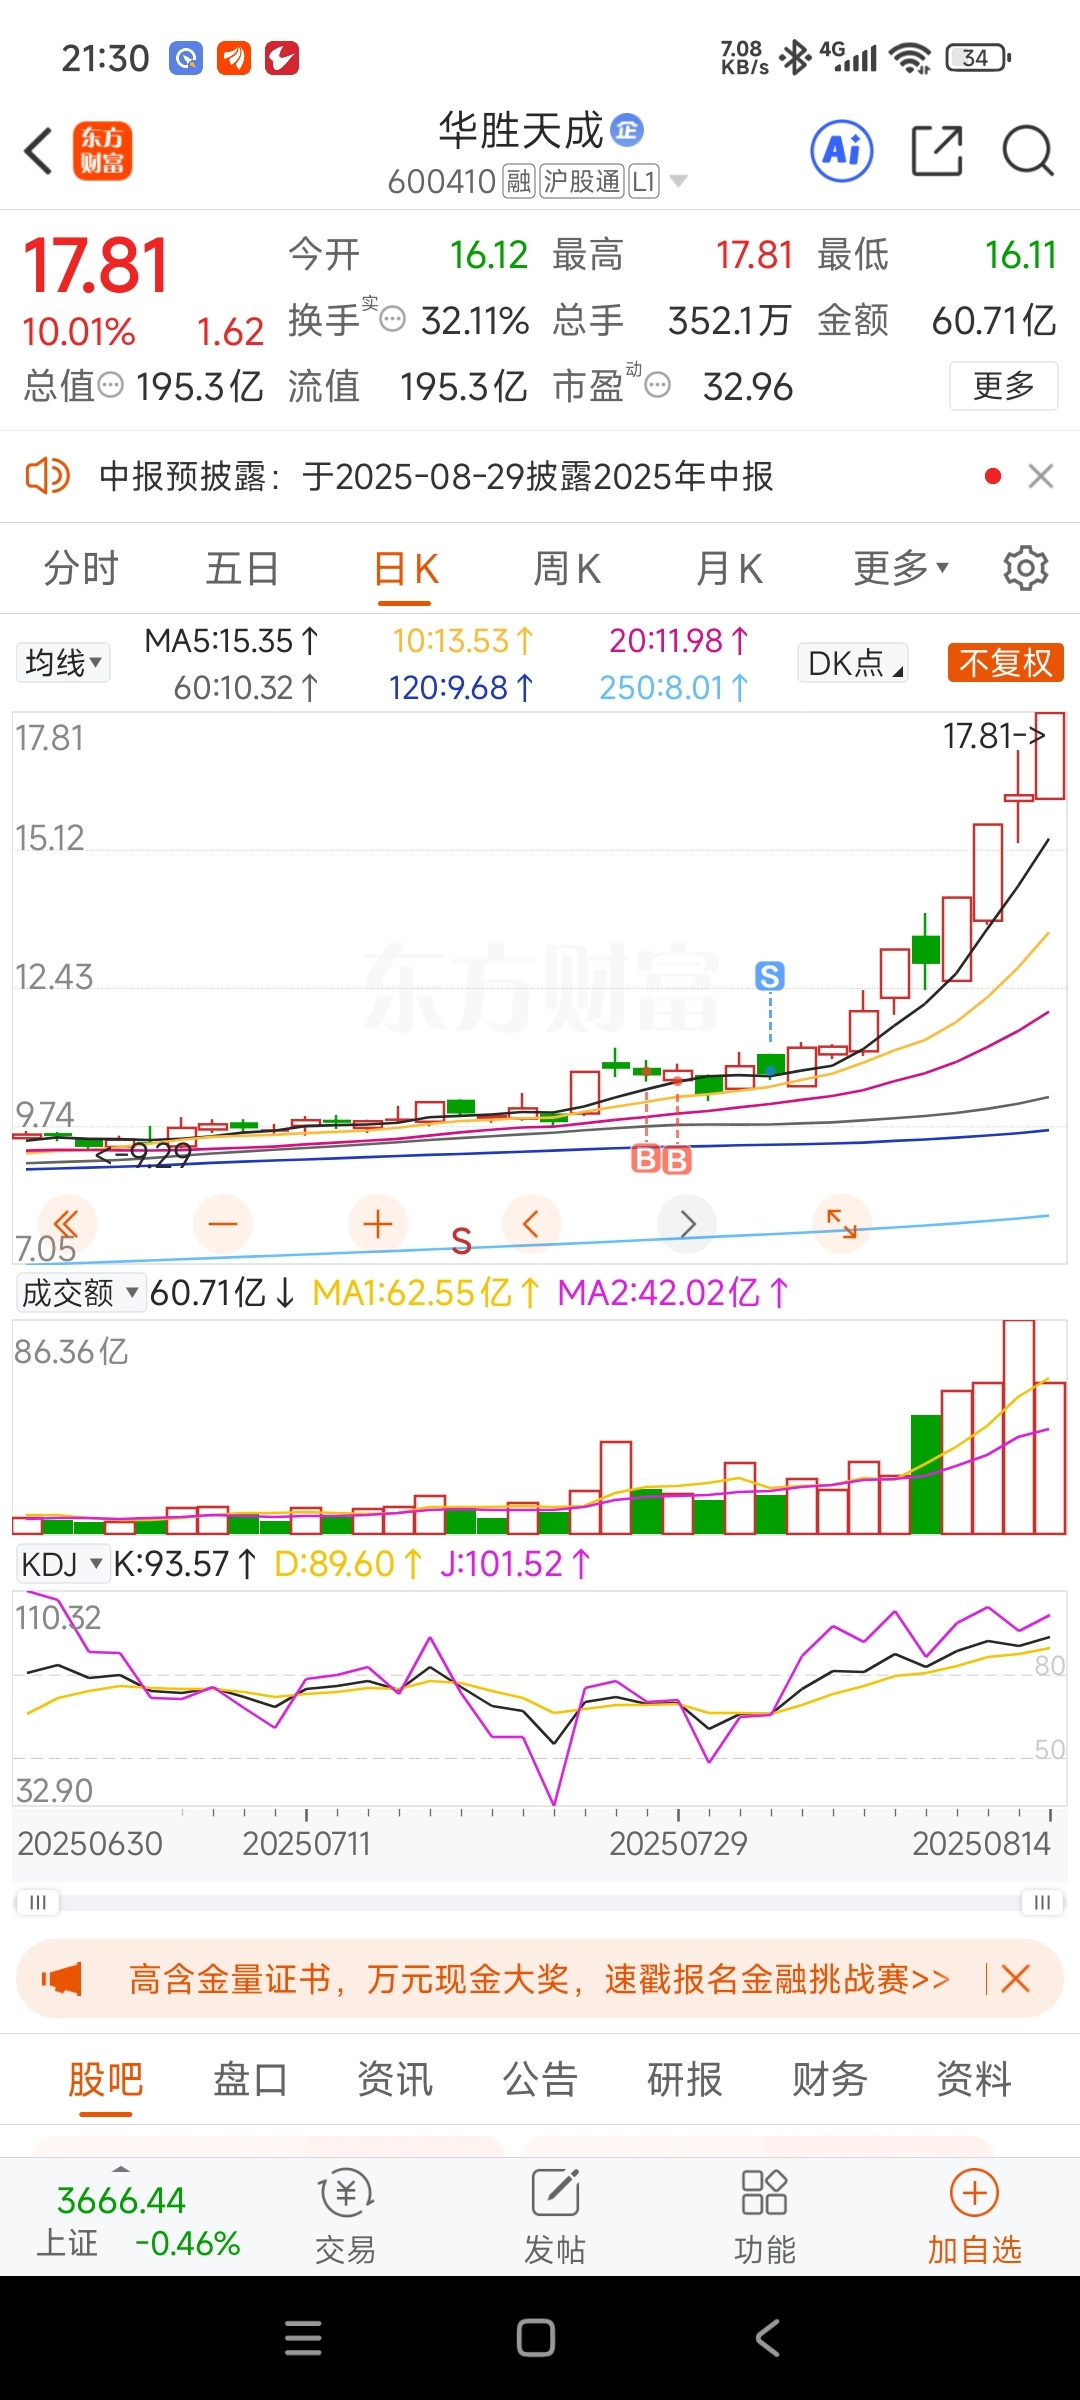1080x2400 pixels.
Task: Tap 上证 3666.44 index ticker
Action: pyautogui.click(x=138, y=2222)
